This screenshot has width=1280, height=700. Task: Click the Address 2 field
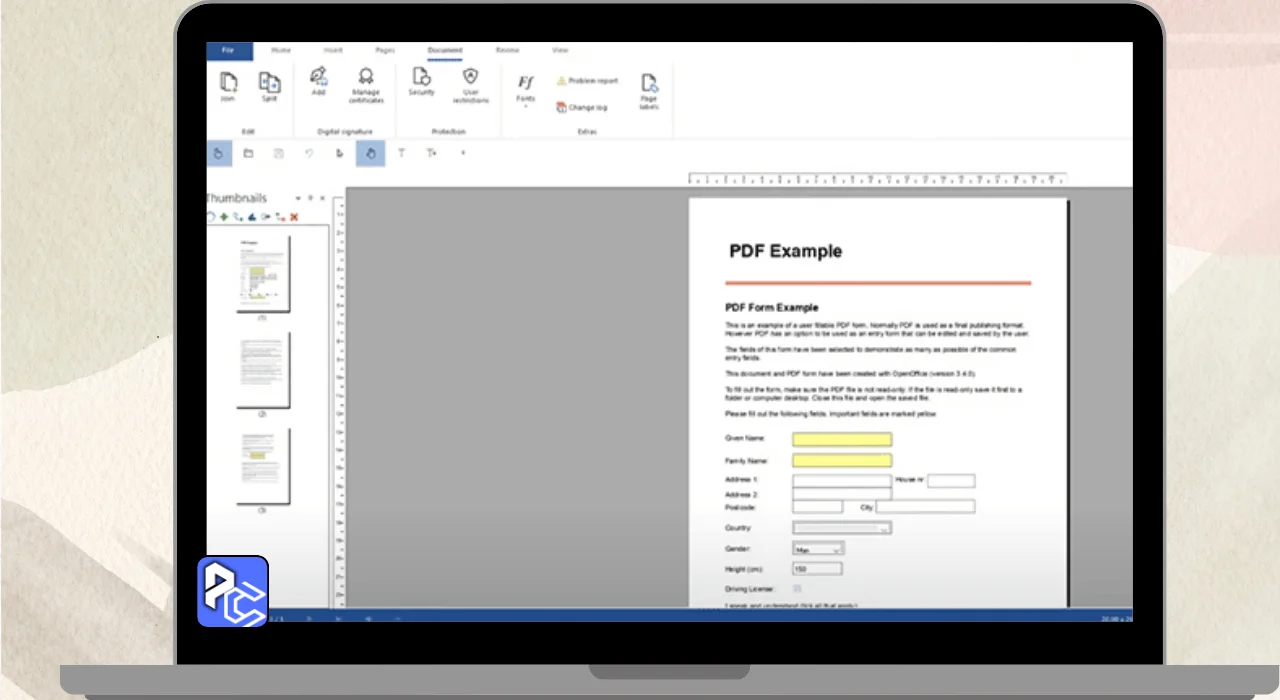pos(842,494)
